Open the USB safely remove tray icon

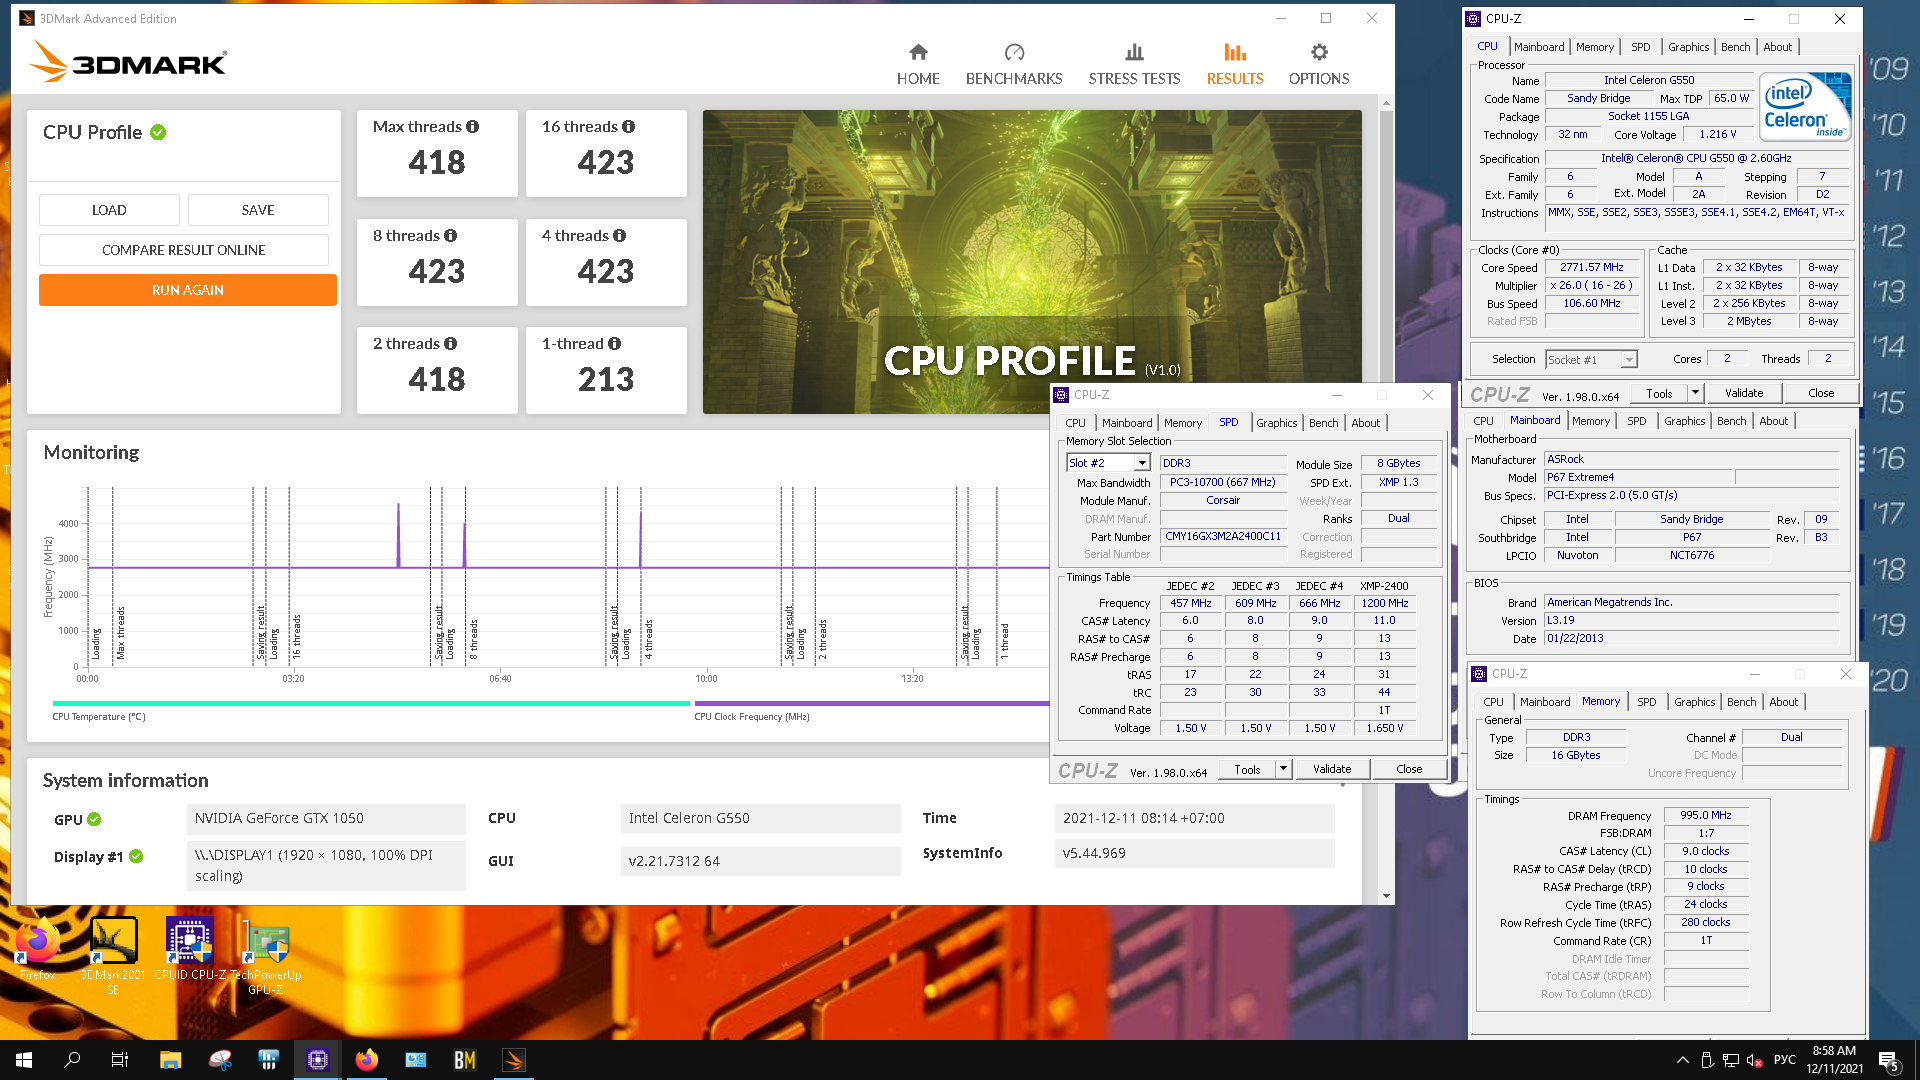pyautogui.click(x=1707, y=1060)
